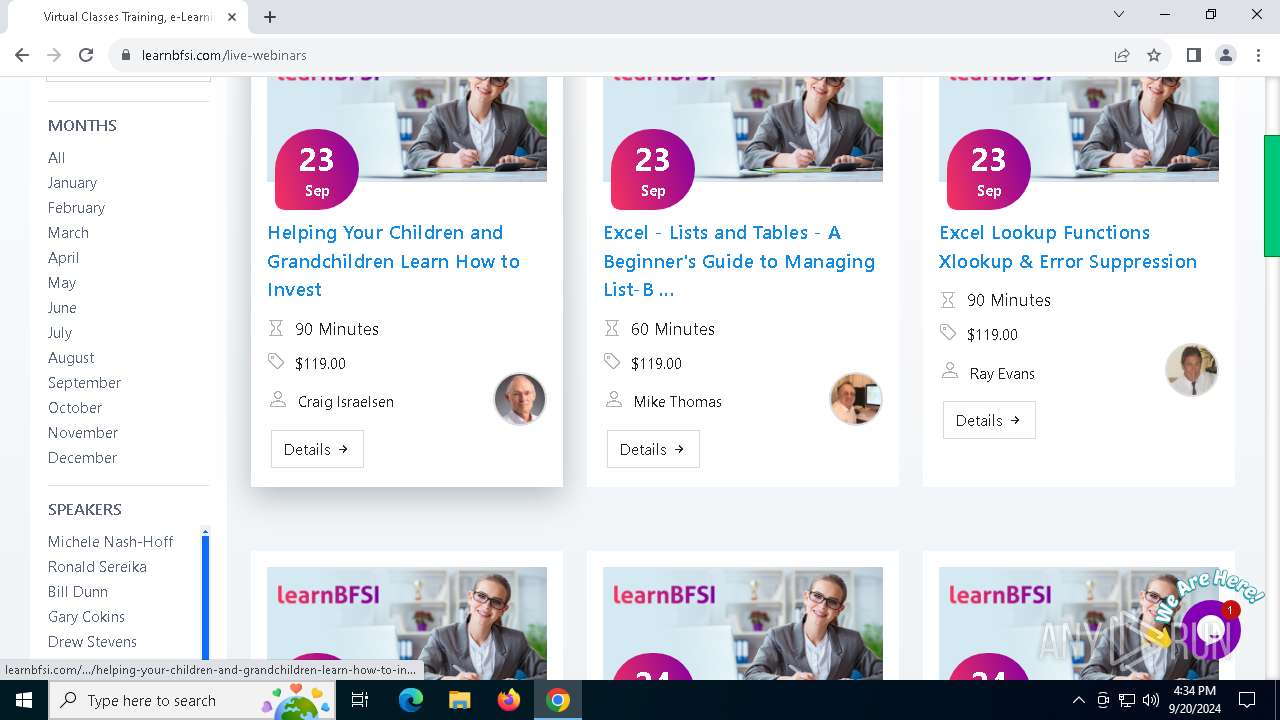
Task: Launch Microsoft Edge from taskbar
Action: click(x=411, y=700)
